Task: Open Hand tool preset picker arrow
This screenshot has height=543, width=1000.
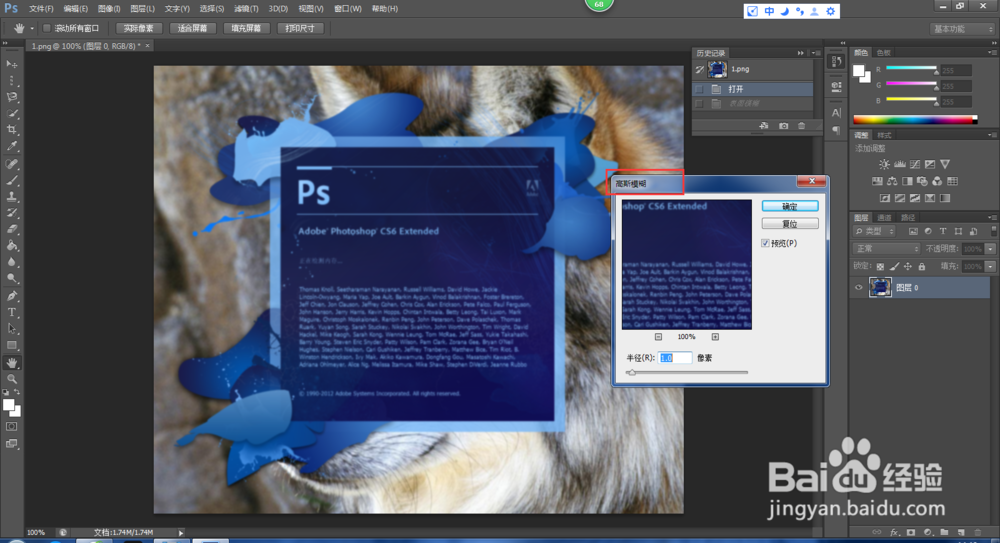Action: pos(32,29)
